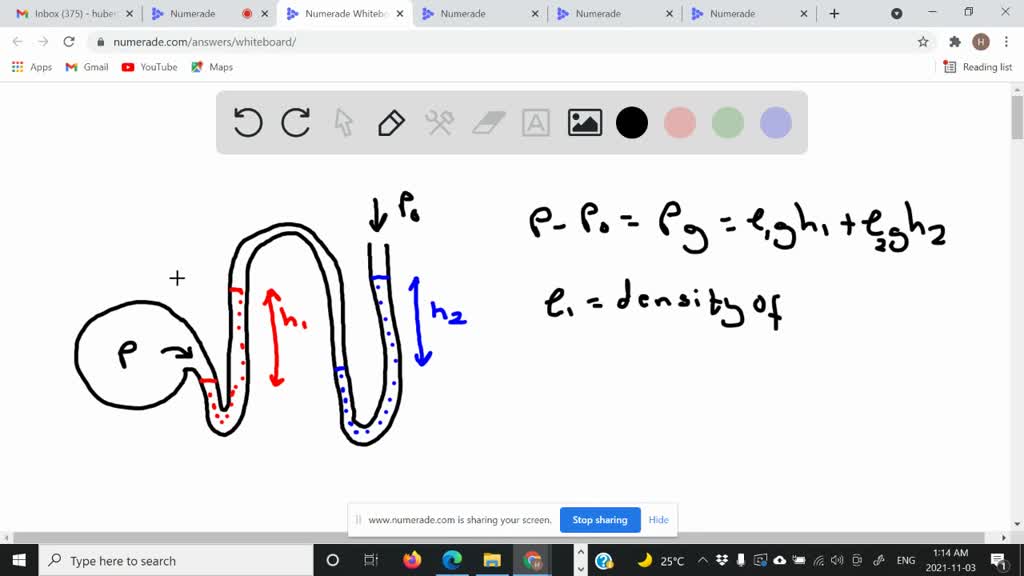Toggle the speaker volume icon in the tray

pyautogui.click(x=836, y=560)
